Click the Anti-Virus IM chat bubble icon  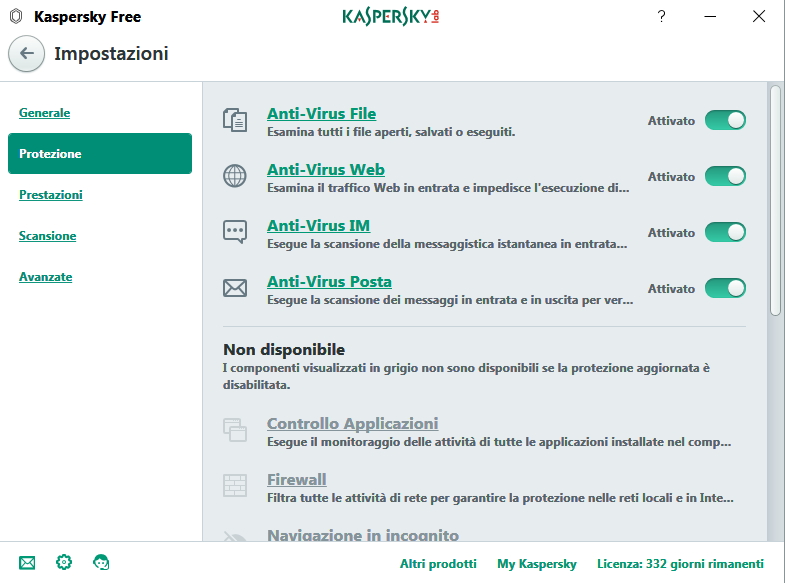235,232
